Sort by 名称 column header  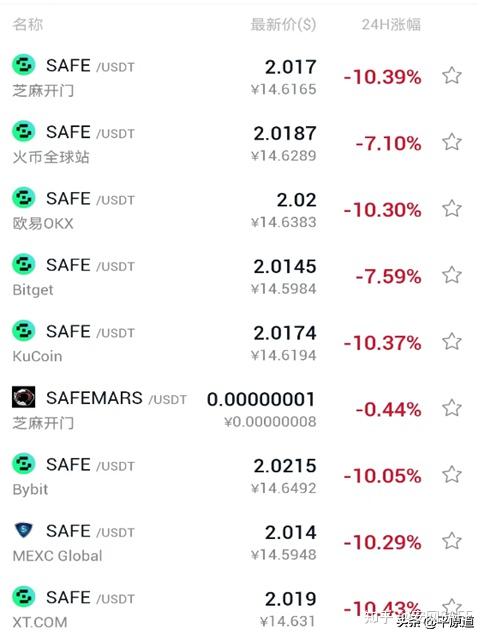[27, 24]
